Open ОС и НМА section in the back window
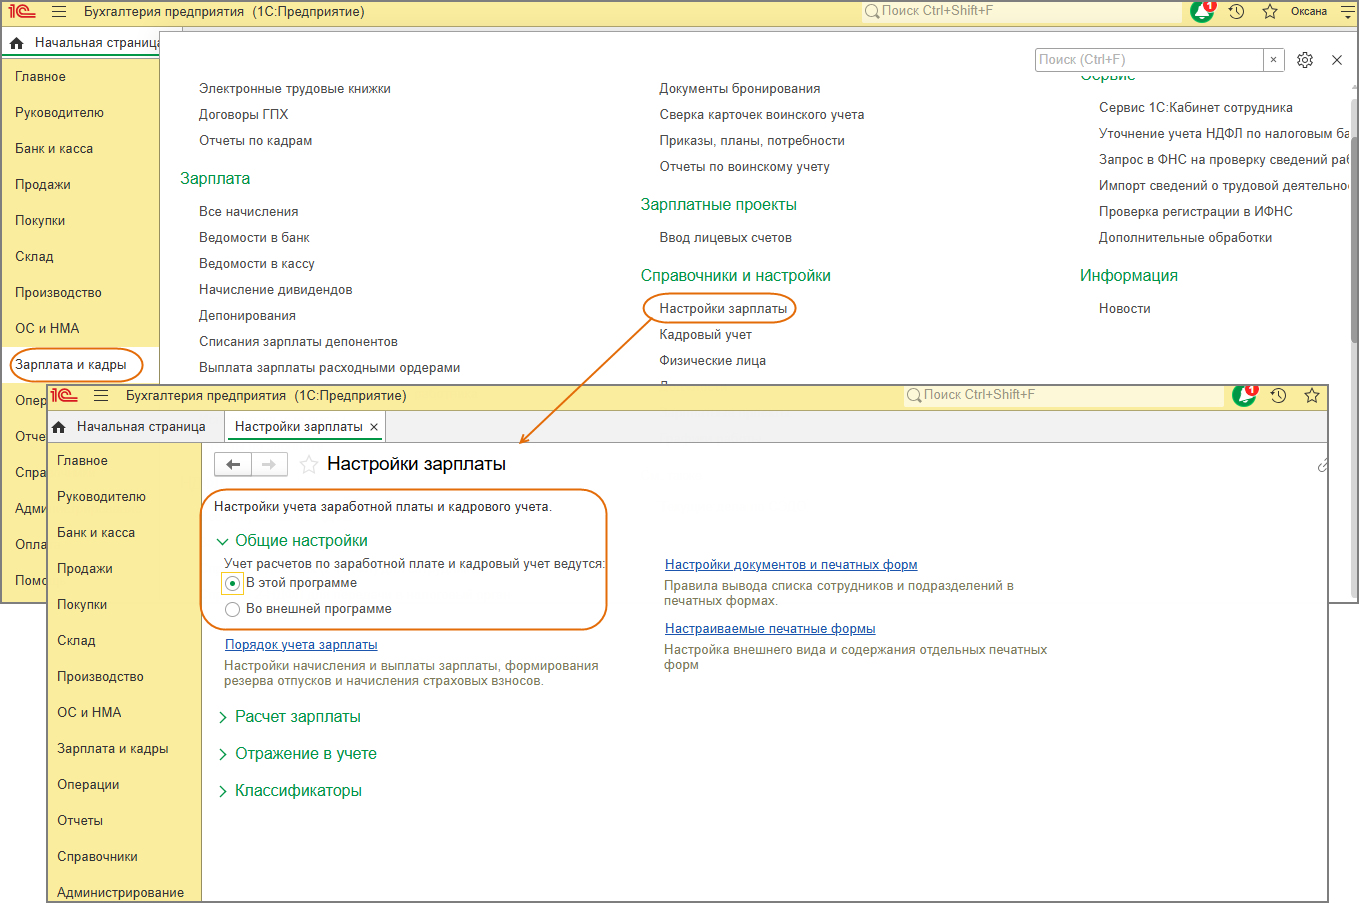The height and width of the screenshot is (906, 1359). click(x=47, y=329)
